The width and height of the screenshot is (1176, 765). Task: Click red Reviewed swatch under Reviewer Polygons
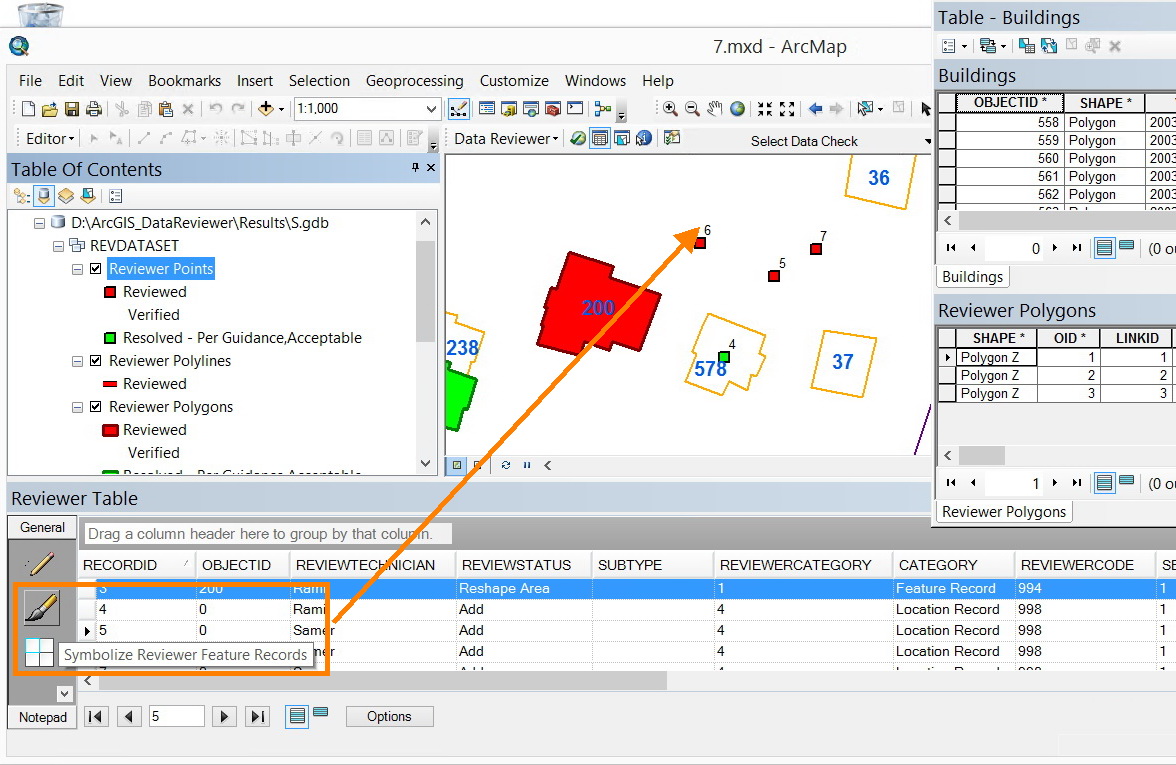(x=110, y=430)
